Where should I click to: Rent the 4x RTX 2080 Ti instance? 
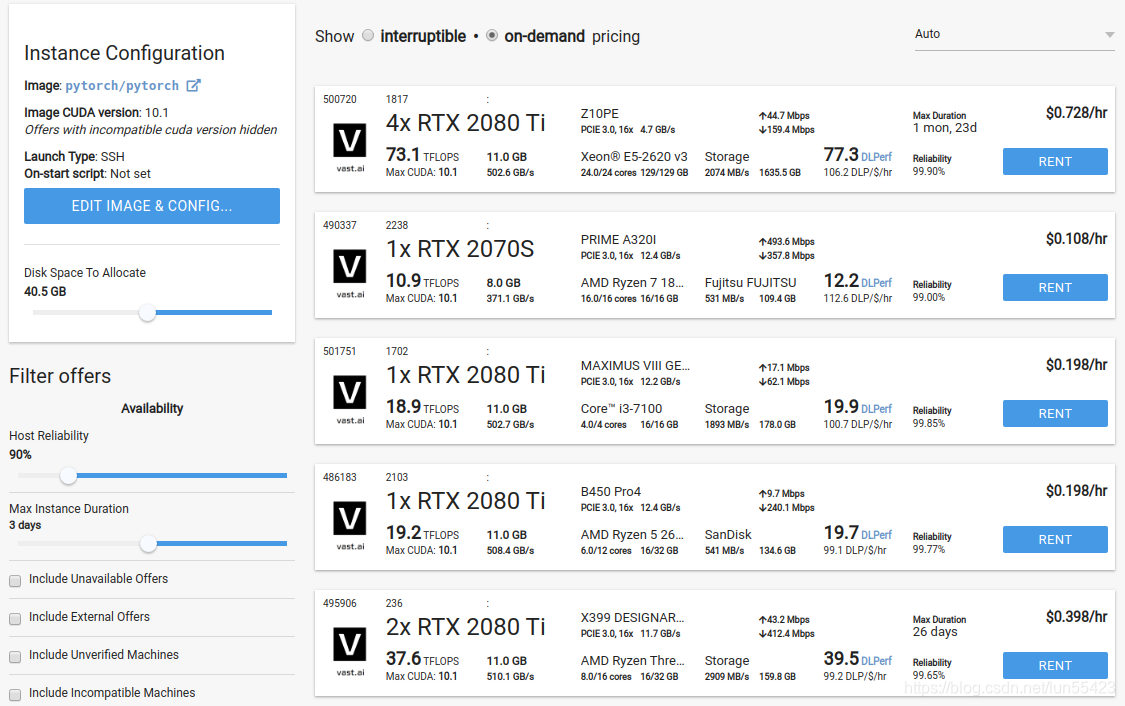1055,161
